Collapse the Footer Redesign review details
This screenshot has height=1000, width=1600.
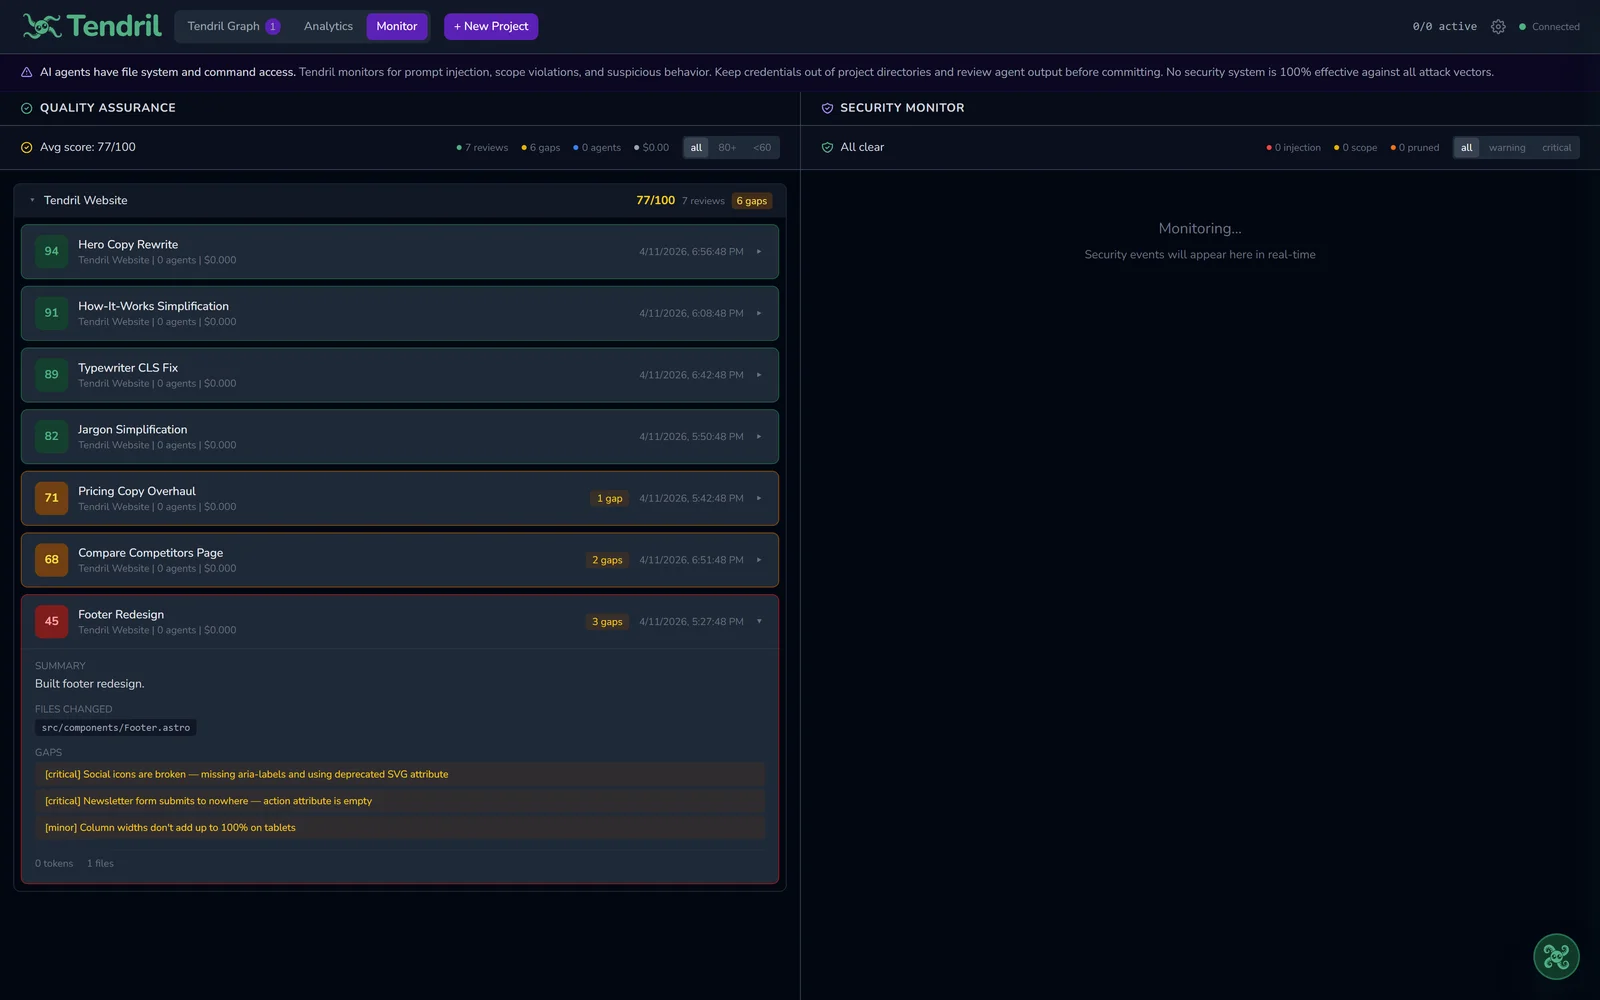click(x=759, y=621)
